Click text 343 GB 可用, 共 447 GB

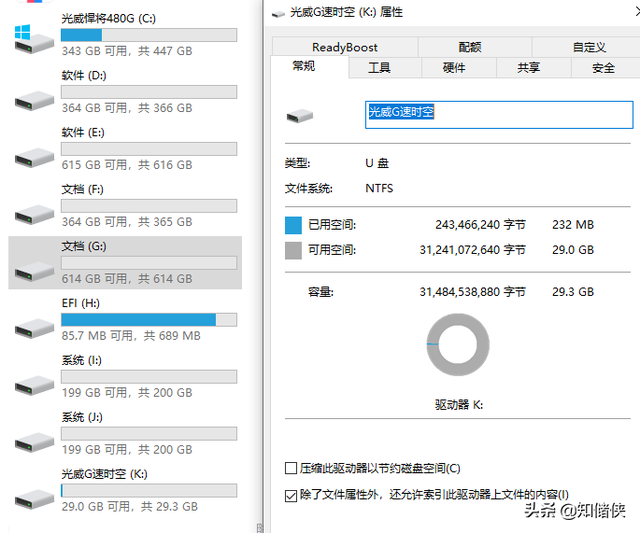(x=127, y=51)
